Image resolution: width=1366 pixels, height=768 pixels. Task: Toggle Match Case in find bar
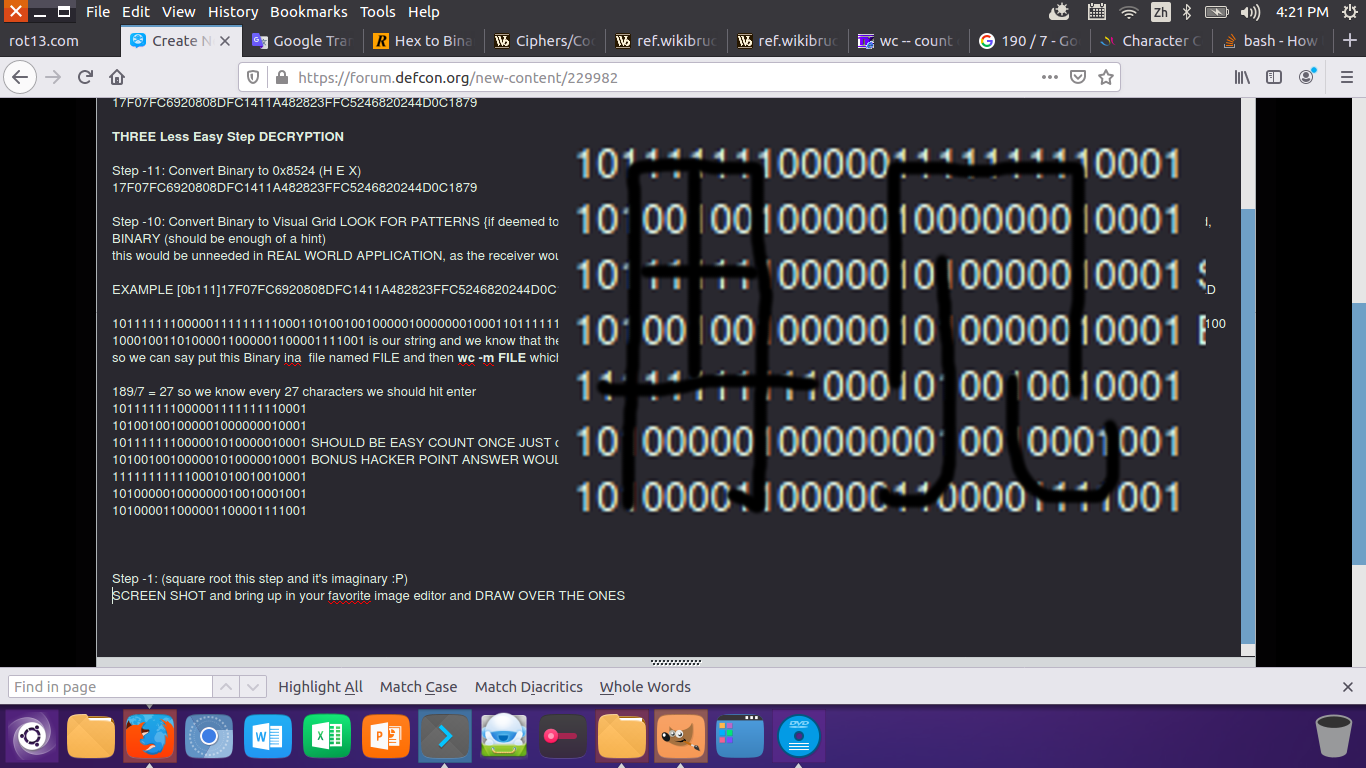click(418, 687)
